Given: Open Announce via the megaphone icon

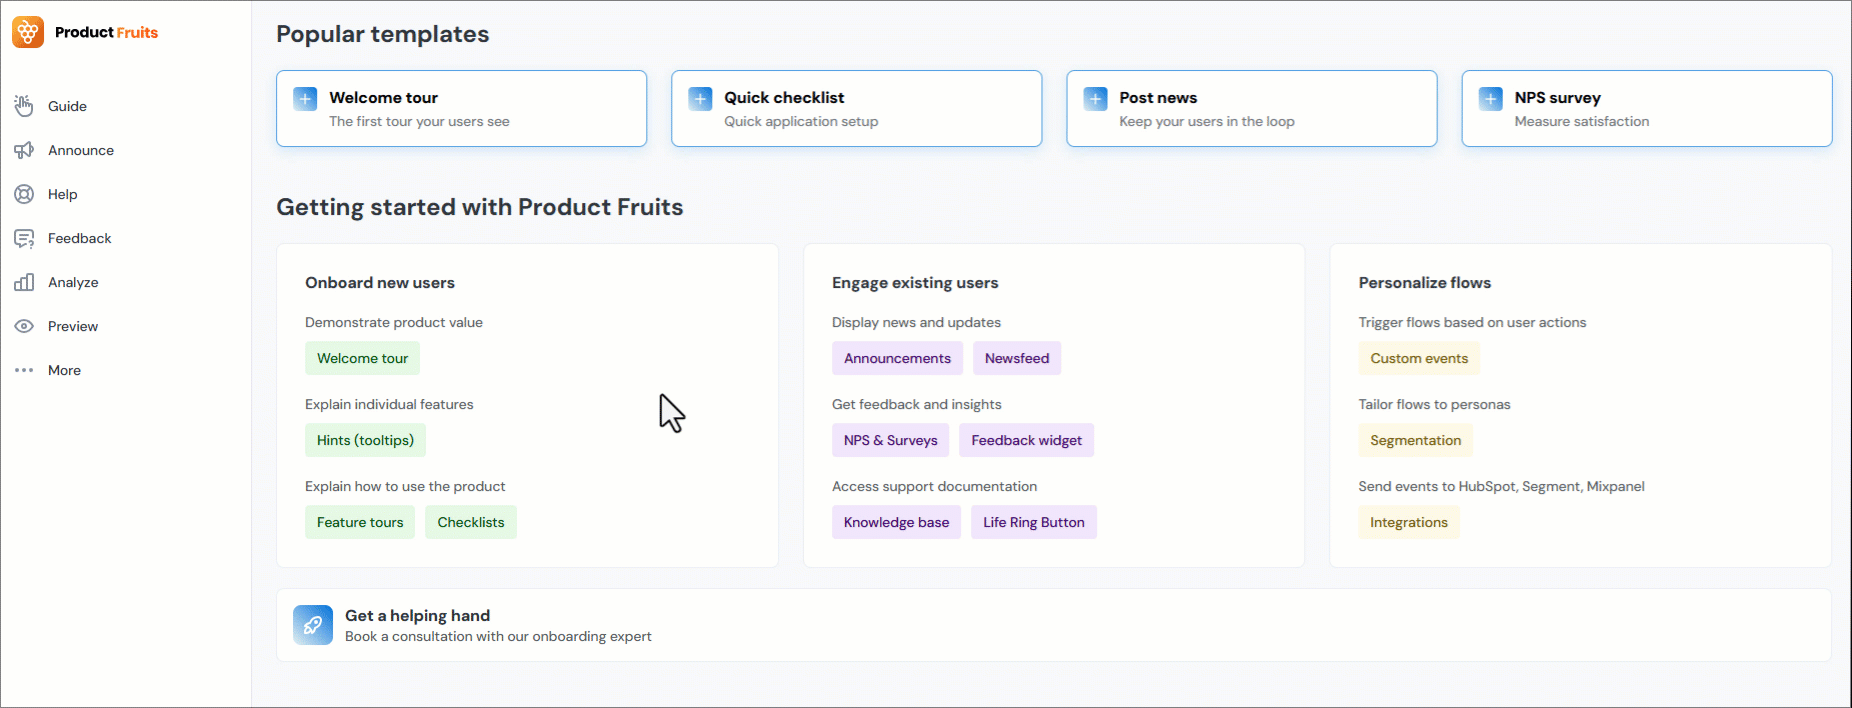Looking at the screenshot, I should click(24, 150).
